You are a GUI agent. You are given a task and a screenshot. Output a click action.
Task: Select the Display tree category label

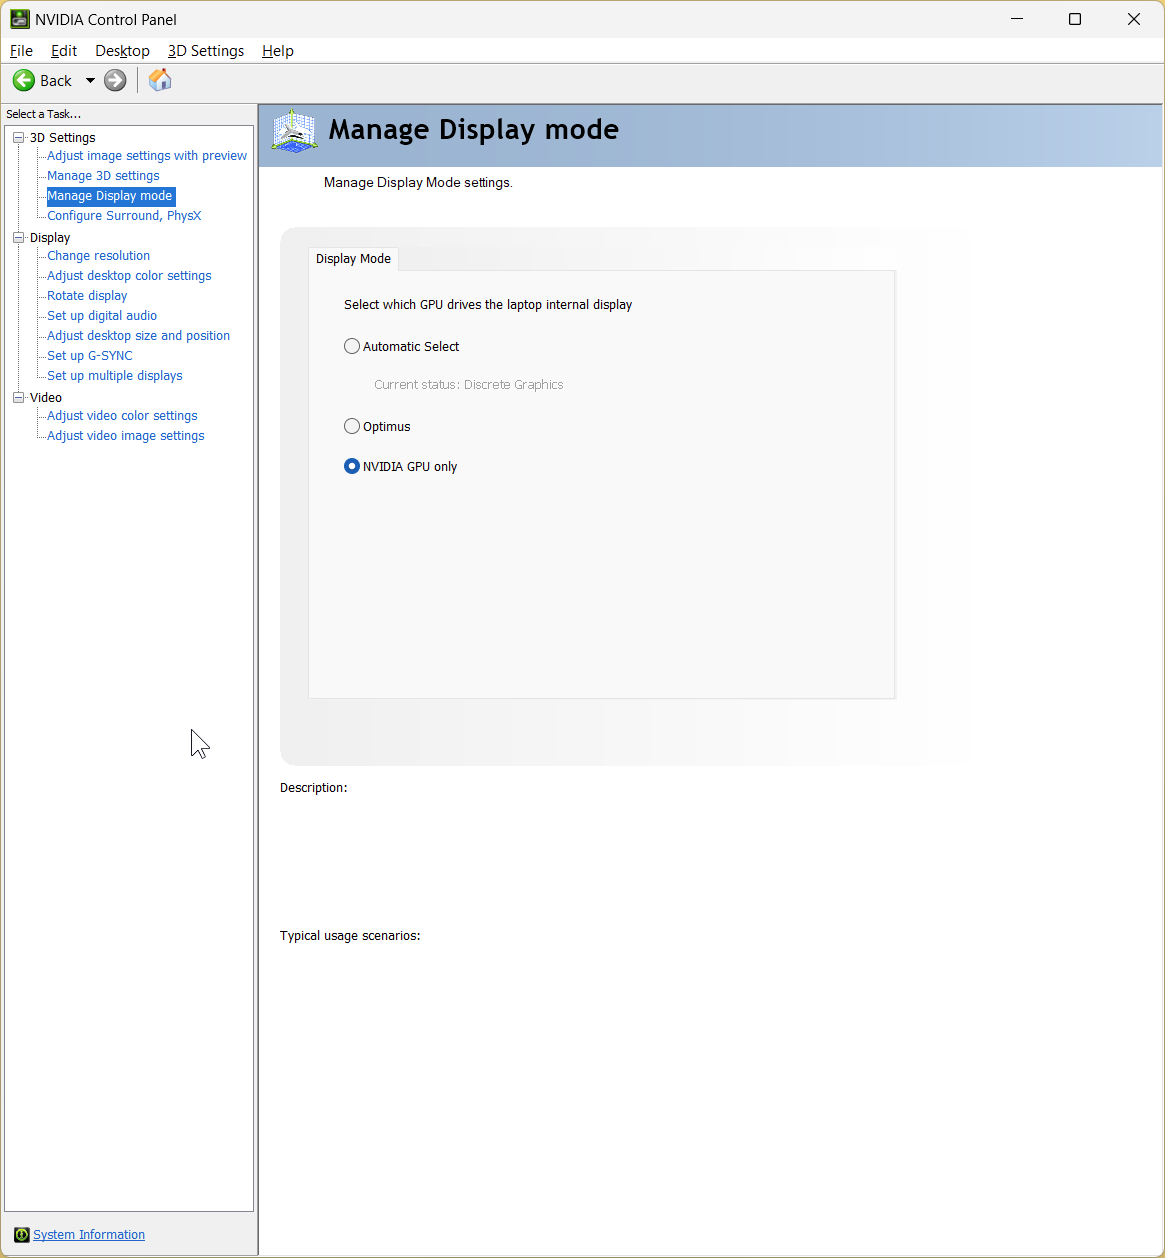[50, 238]
